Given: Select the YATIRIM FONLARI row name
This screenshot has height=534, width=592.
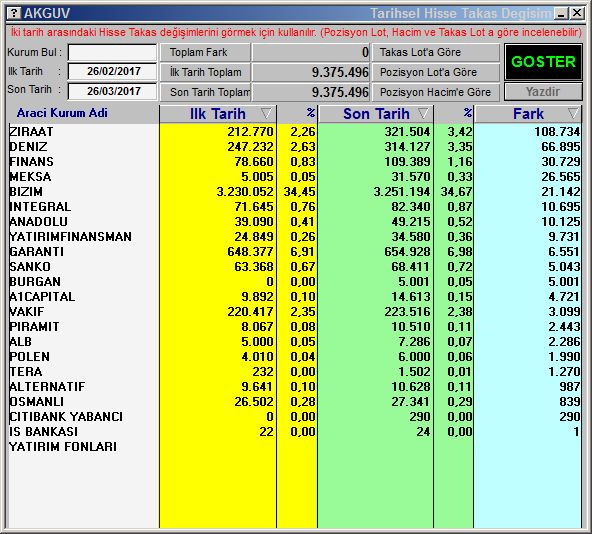Looking at the screenshot, I should coord(63,446).
